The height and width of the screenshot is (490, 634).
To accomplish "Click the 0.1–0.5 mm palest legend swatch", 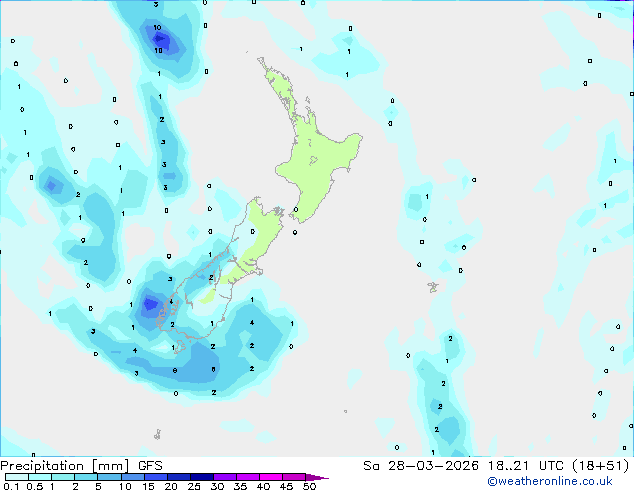I will (x=17, y=477).
